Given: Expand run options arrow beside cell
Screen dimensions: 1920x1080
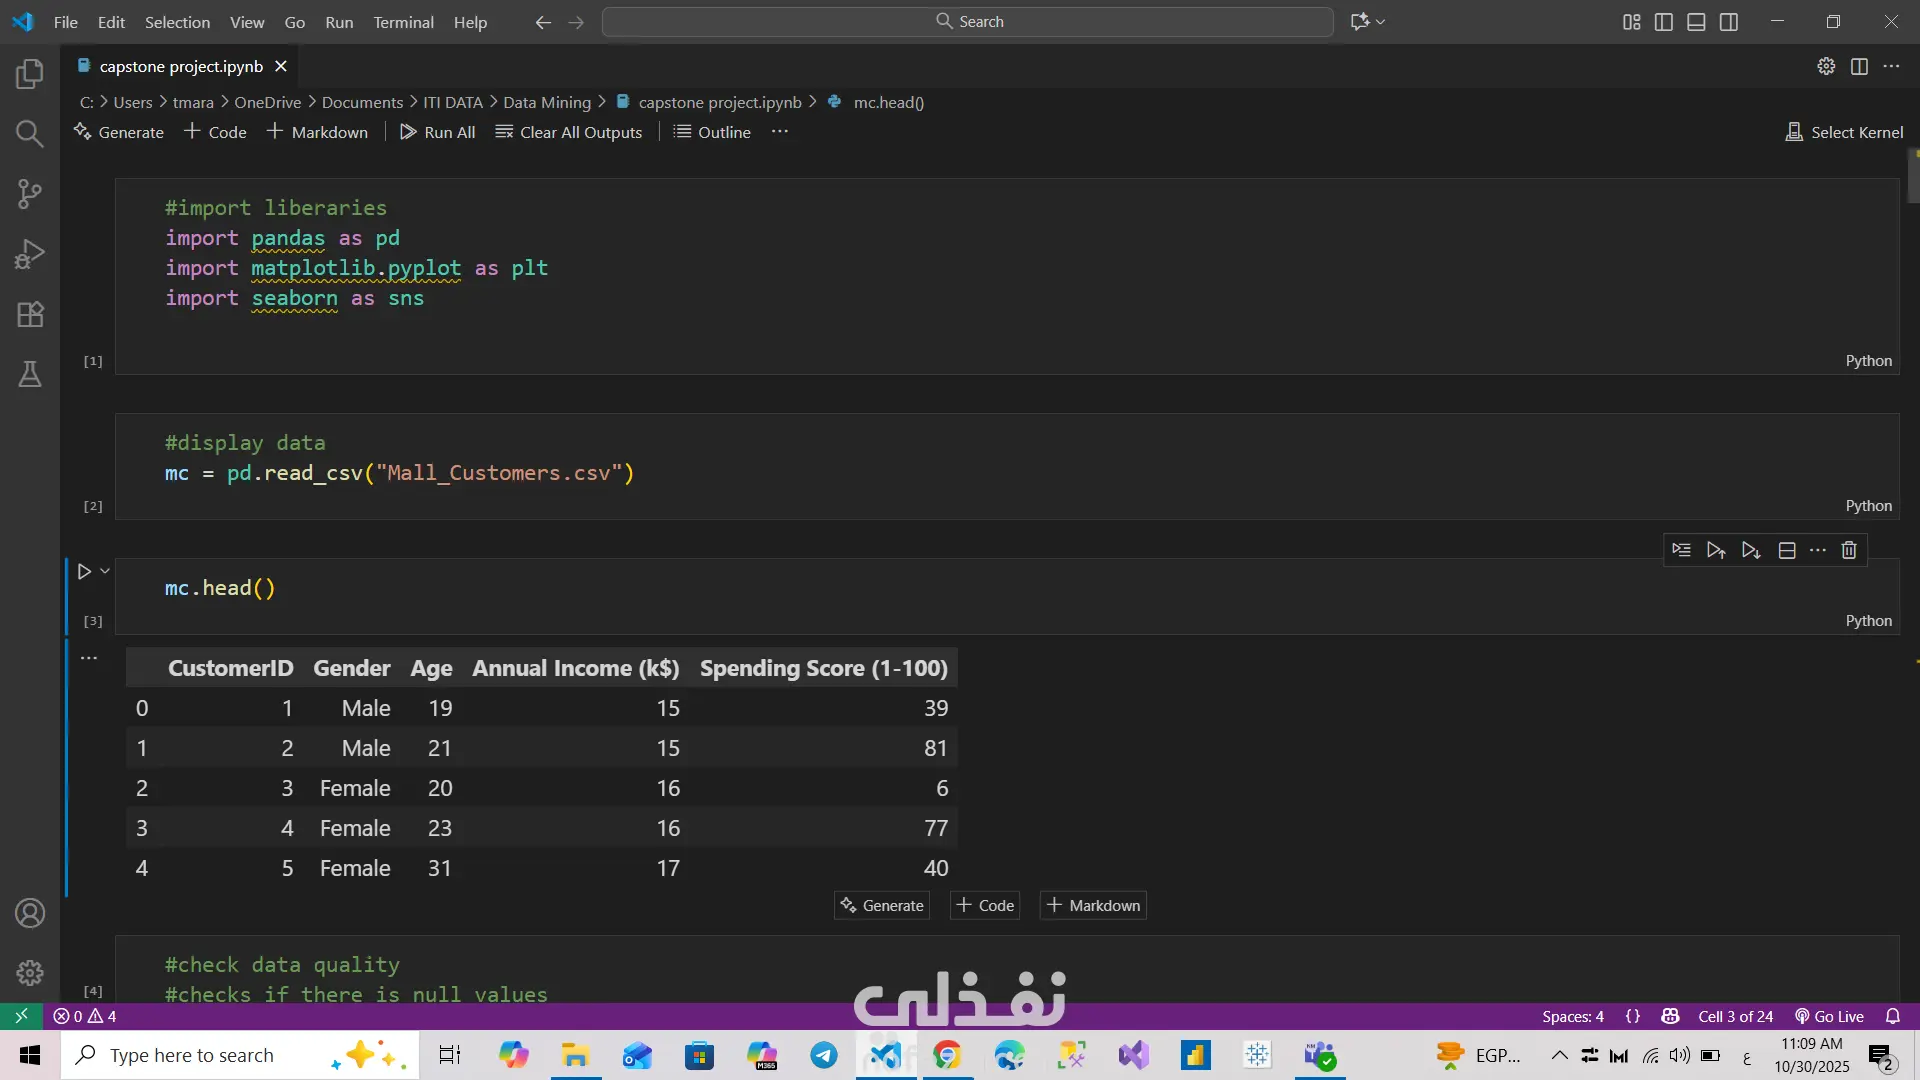Looking at the screenshot, I should 105,571.
